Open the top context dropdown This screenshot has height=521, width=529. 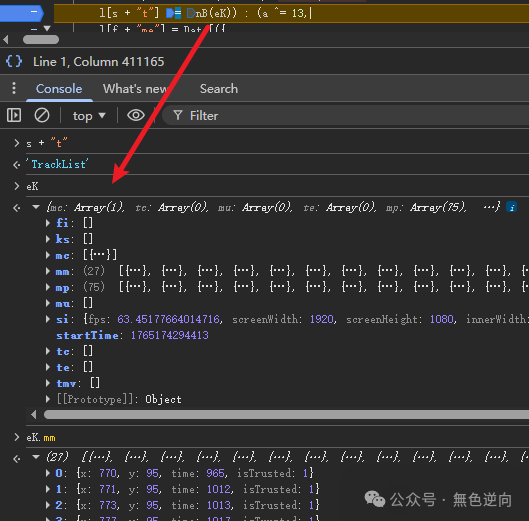89,116
